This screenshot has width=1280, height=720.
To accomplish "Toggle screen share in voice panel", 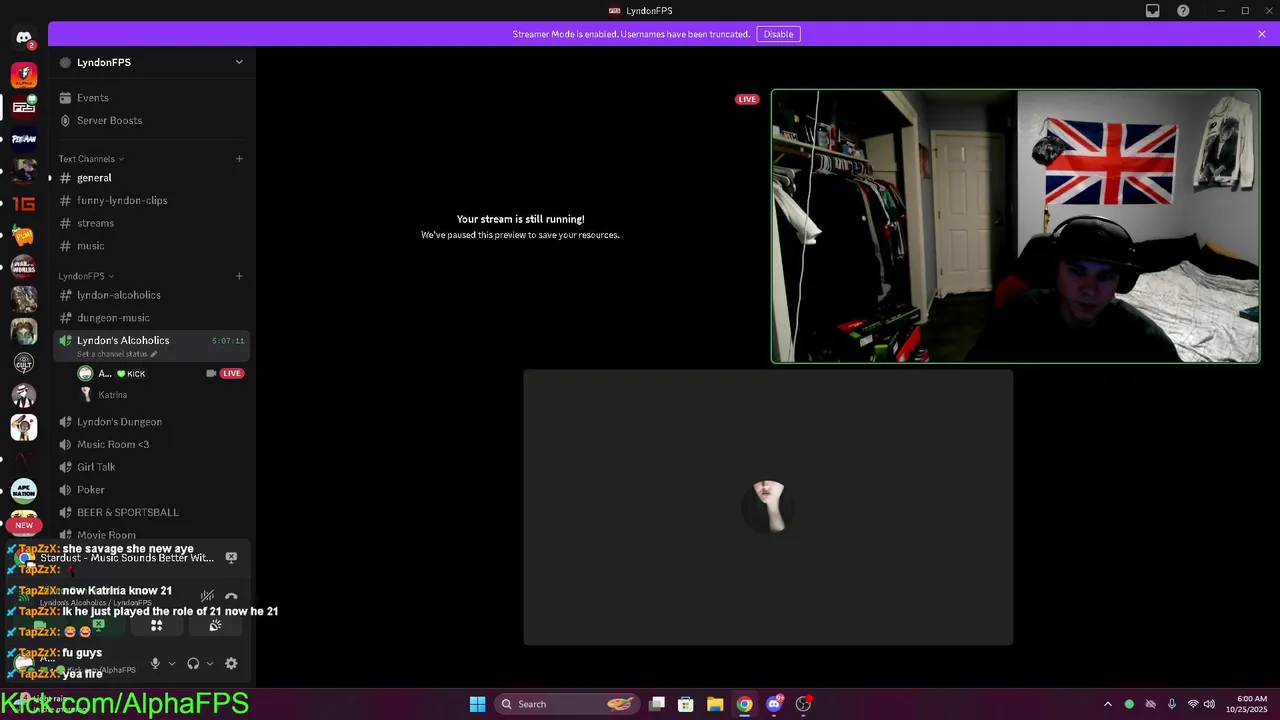I will pos(98,625).
